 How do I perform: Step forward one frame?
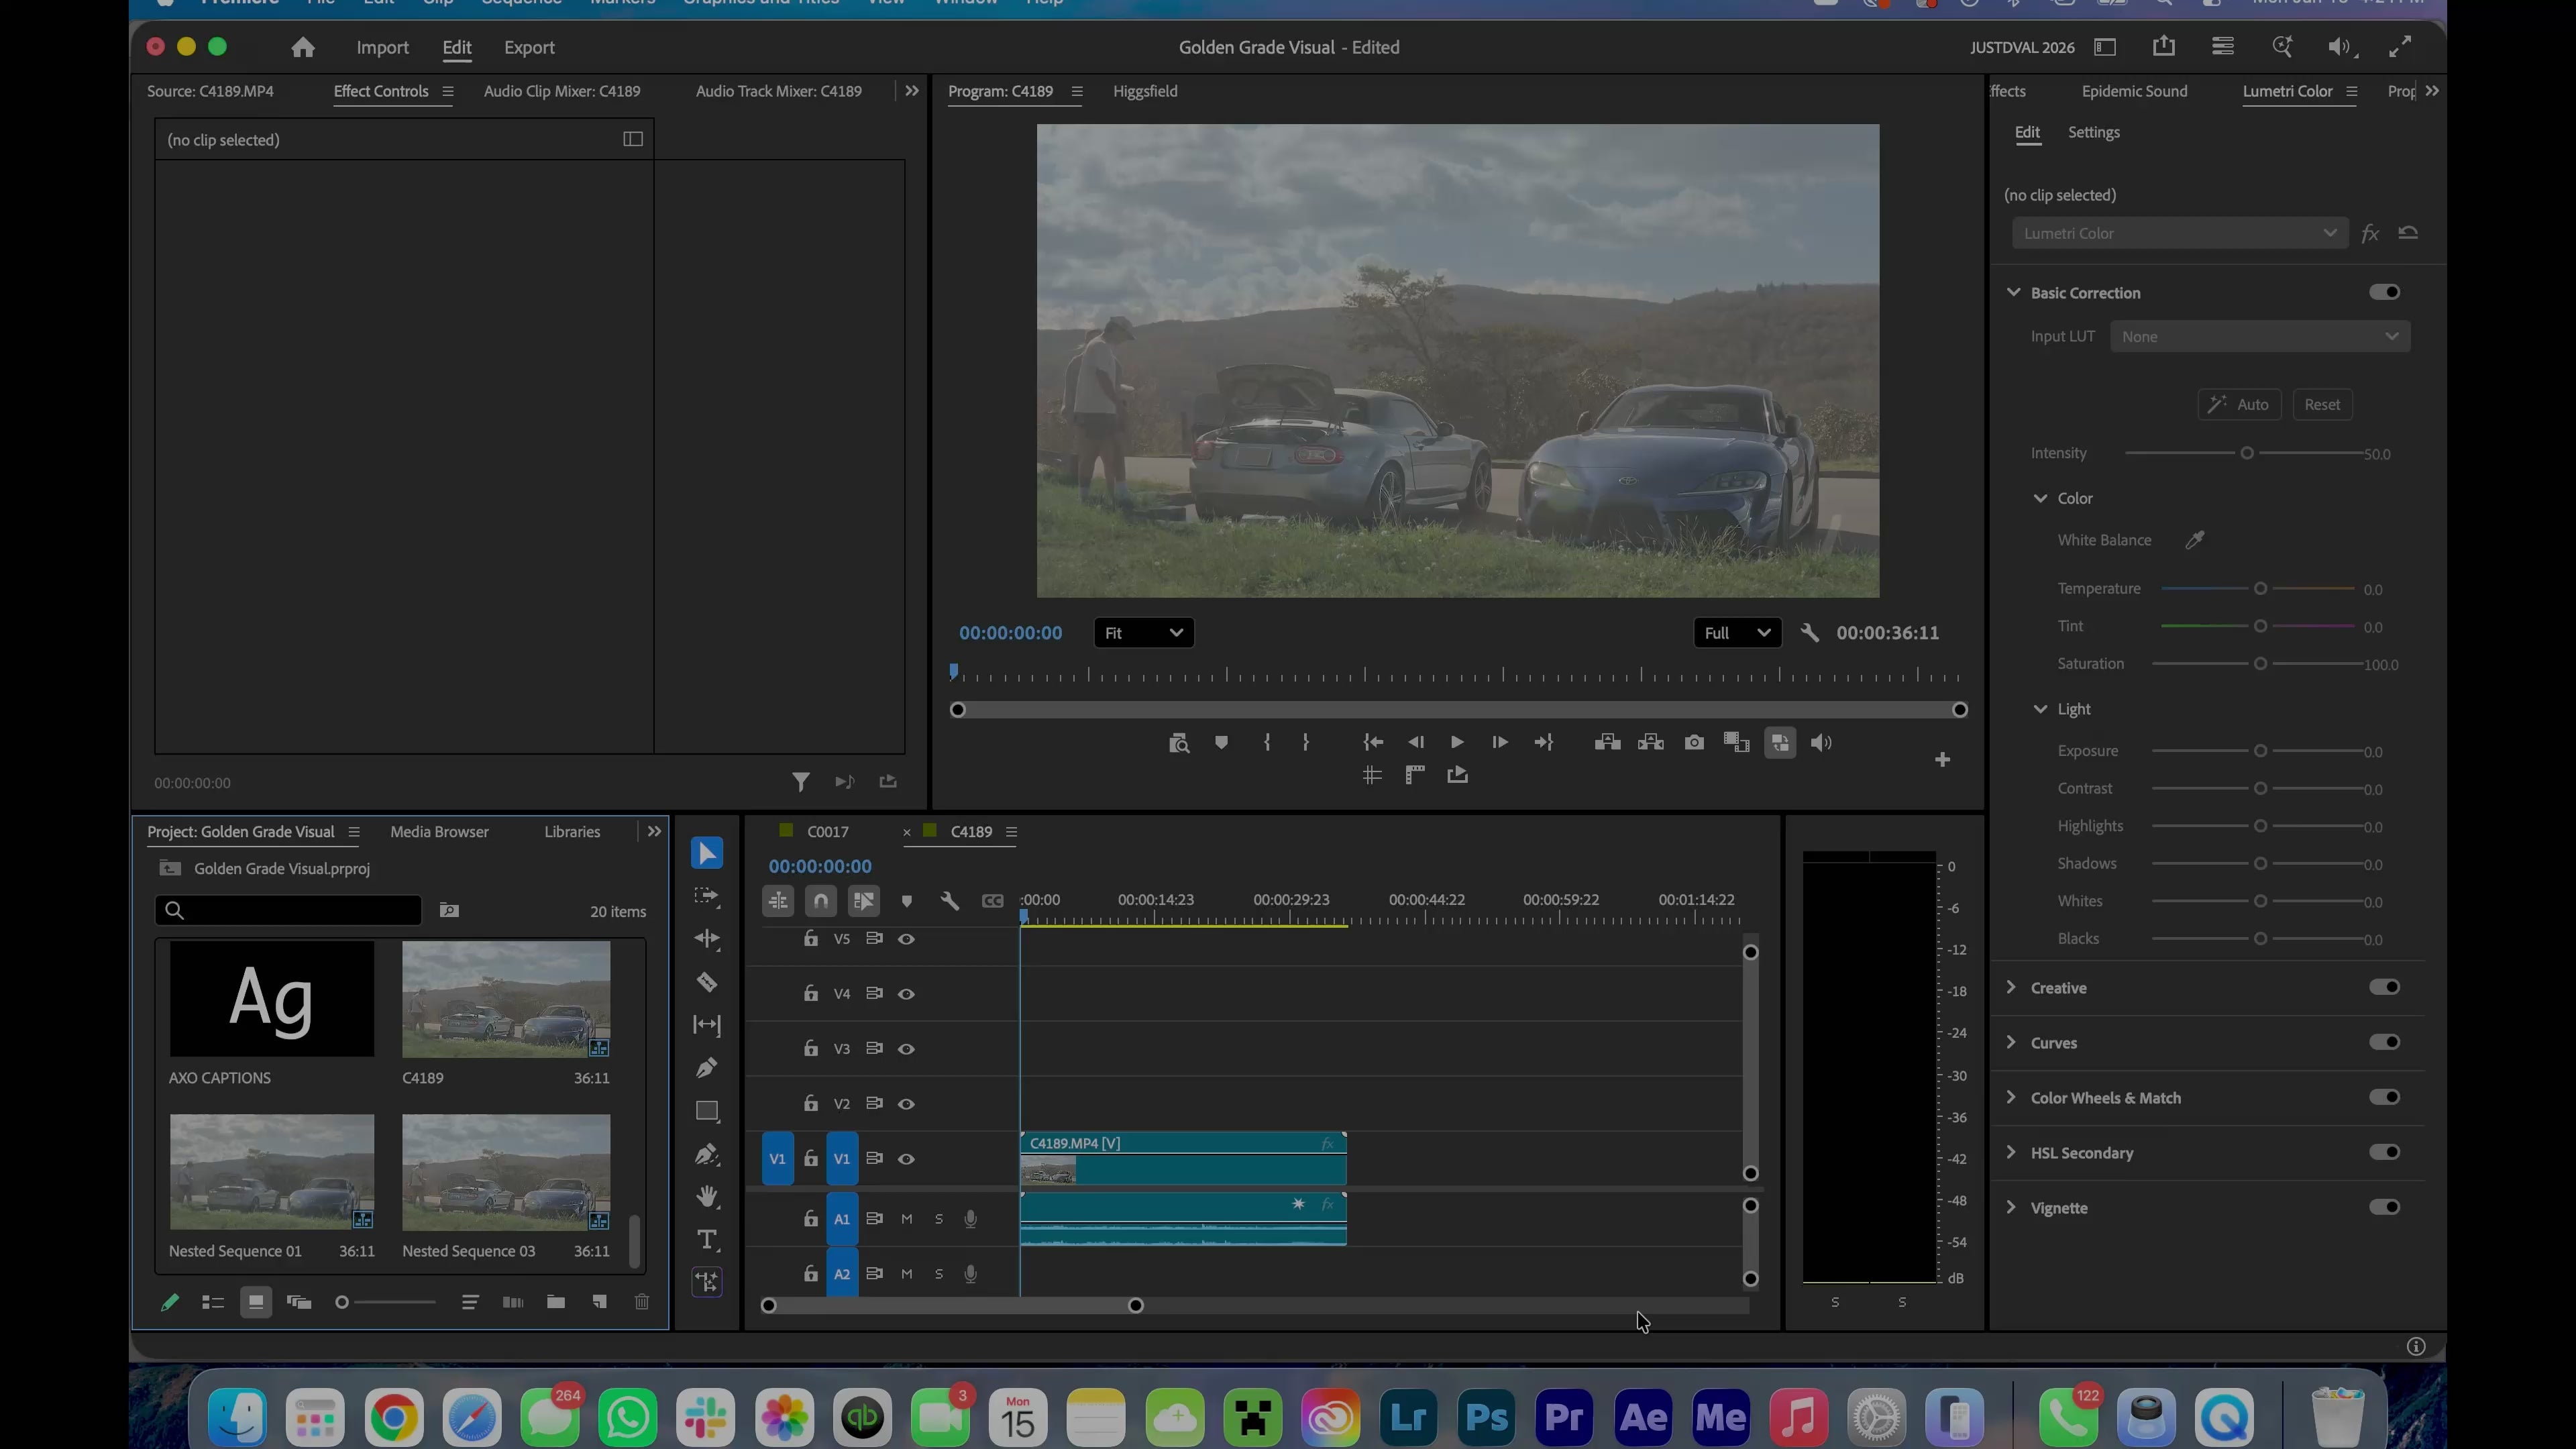[x=1500, y=742]
